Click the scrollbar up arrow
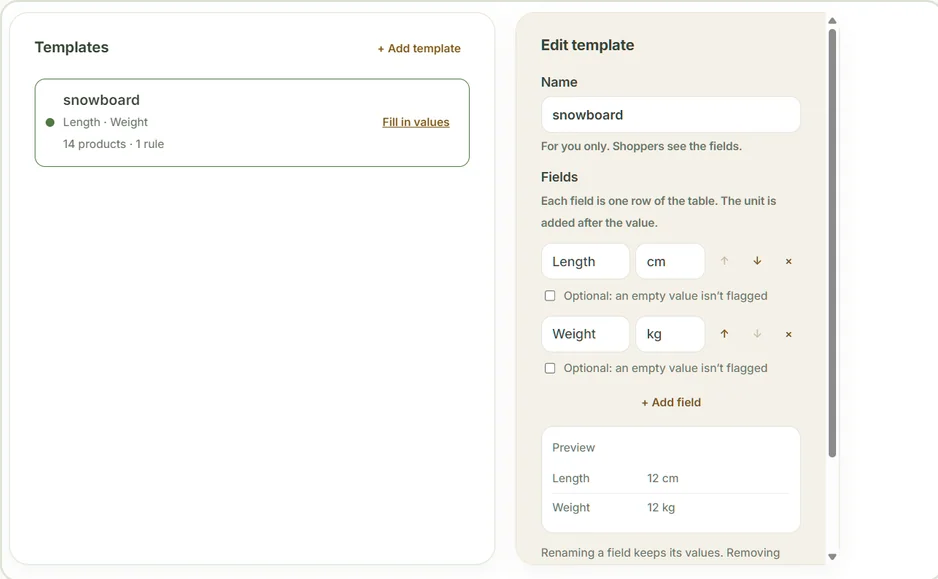 (832, 21)
